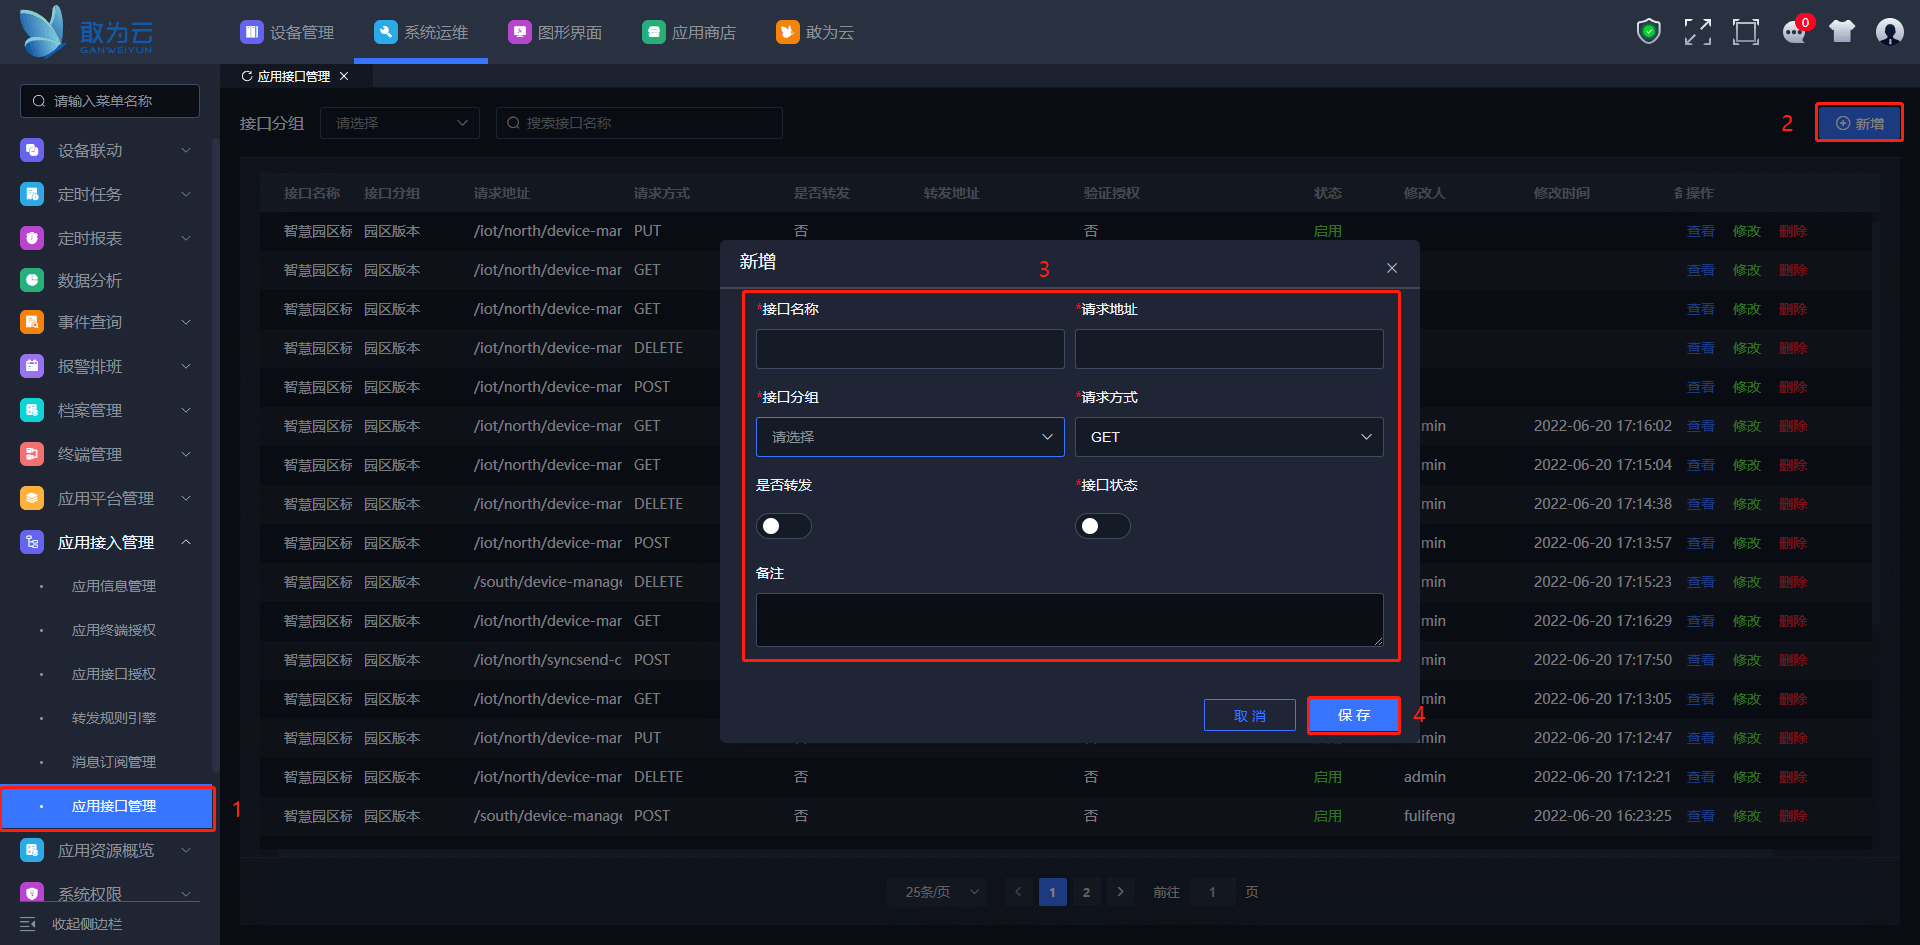Click the 设备联动 sidebar icon
Screen dimensions: 1920x945
32,150
